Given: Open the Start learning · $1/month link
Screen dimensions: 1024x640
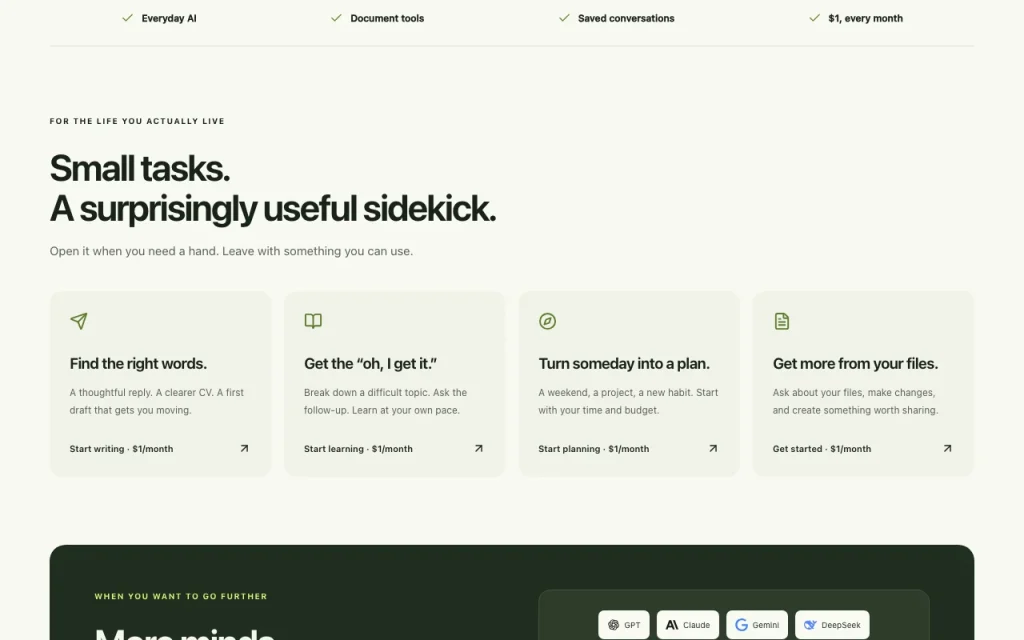Looking at the screenshot, I should (x=359, y=449).
